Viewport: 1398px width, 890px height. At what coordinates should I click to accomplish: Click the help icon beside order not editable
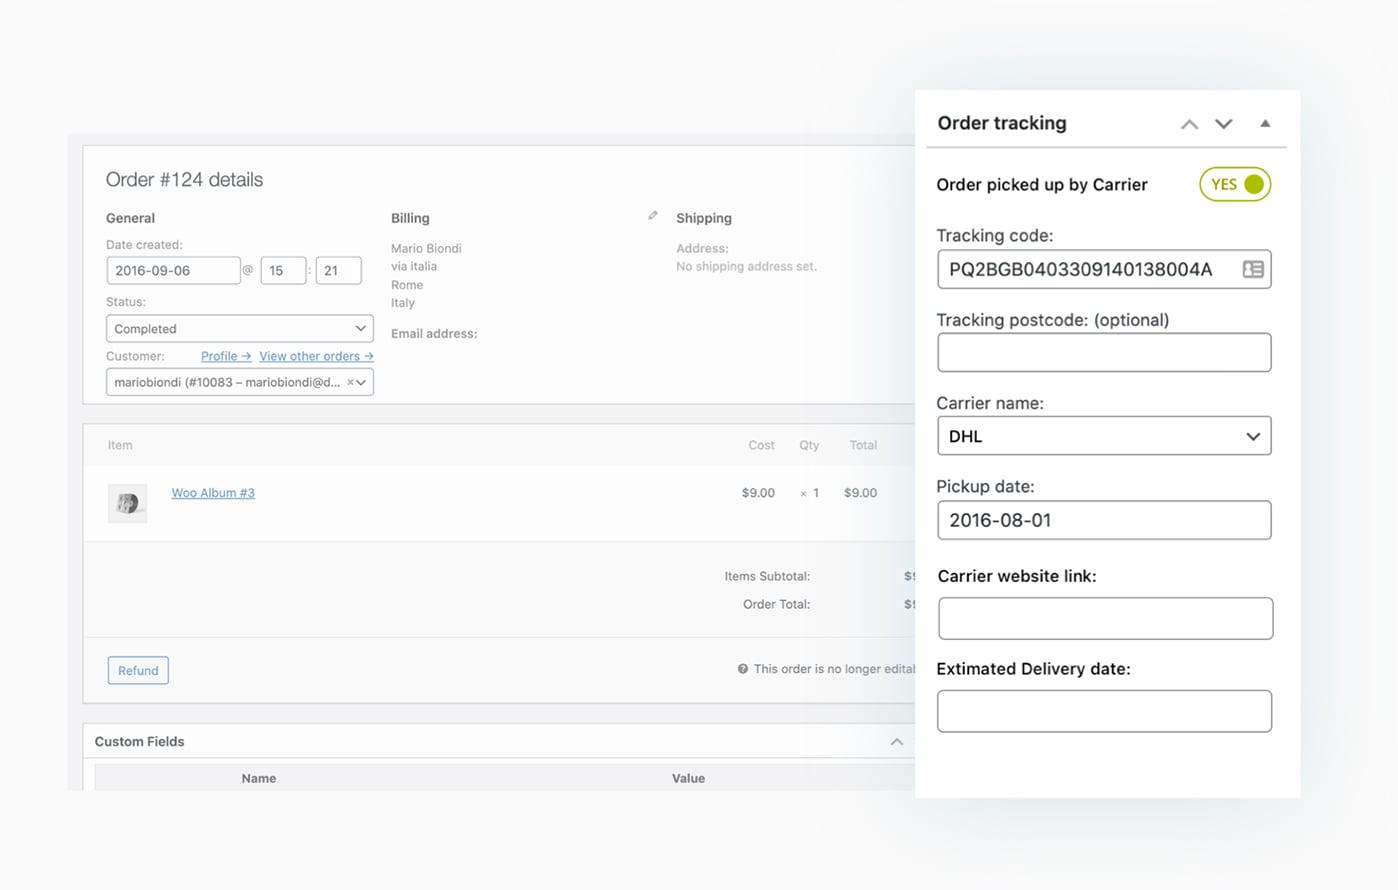pos(743,669)
